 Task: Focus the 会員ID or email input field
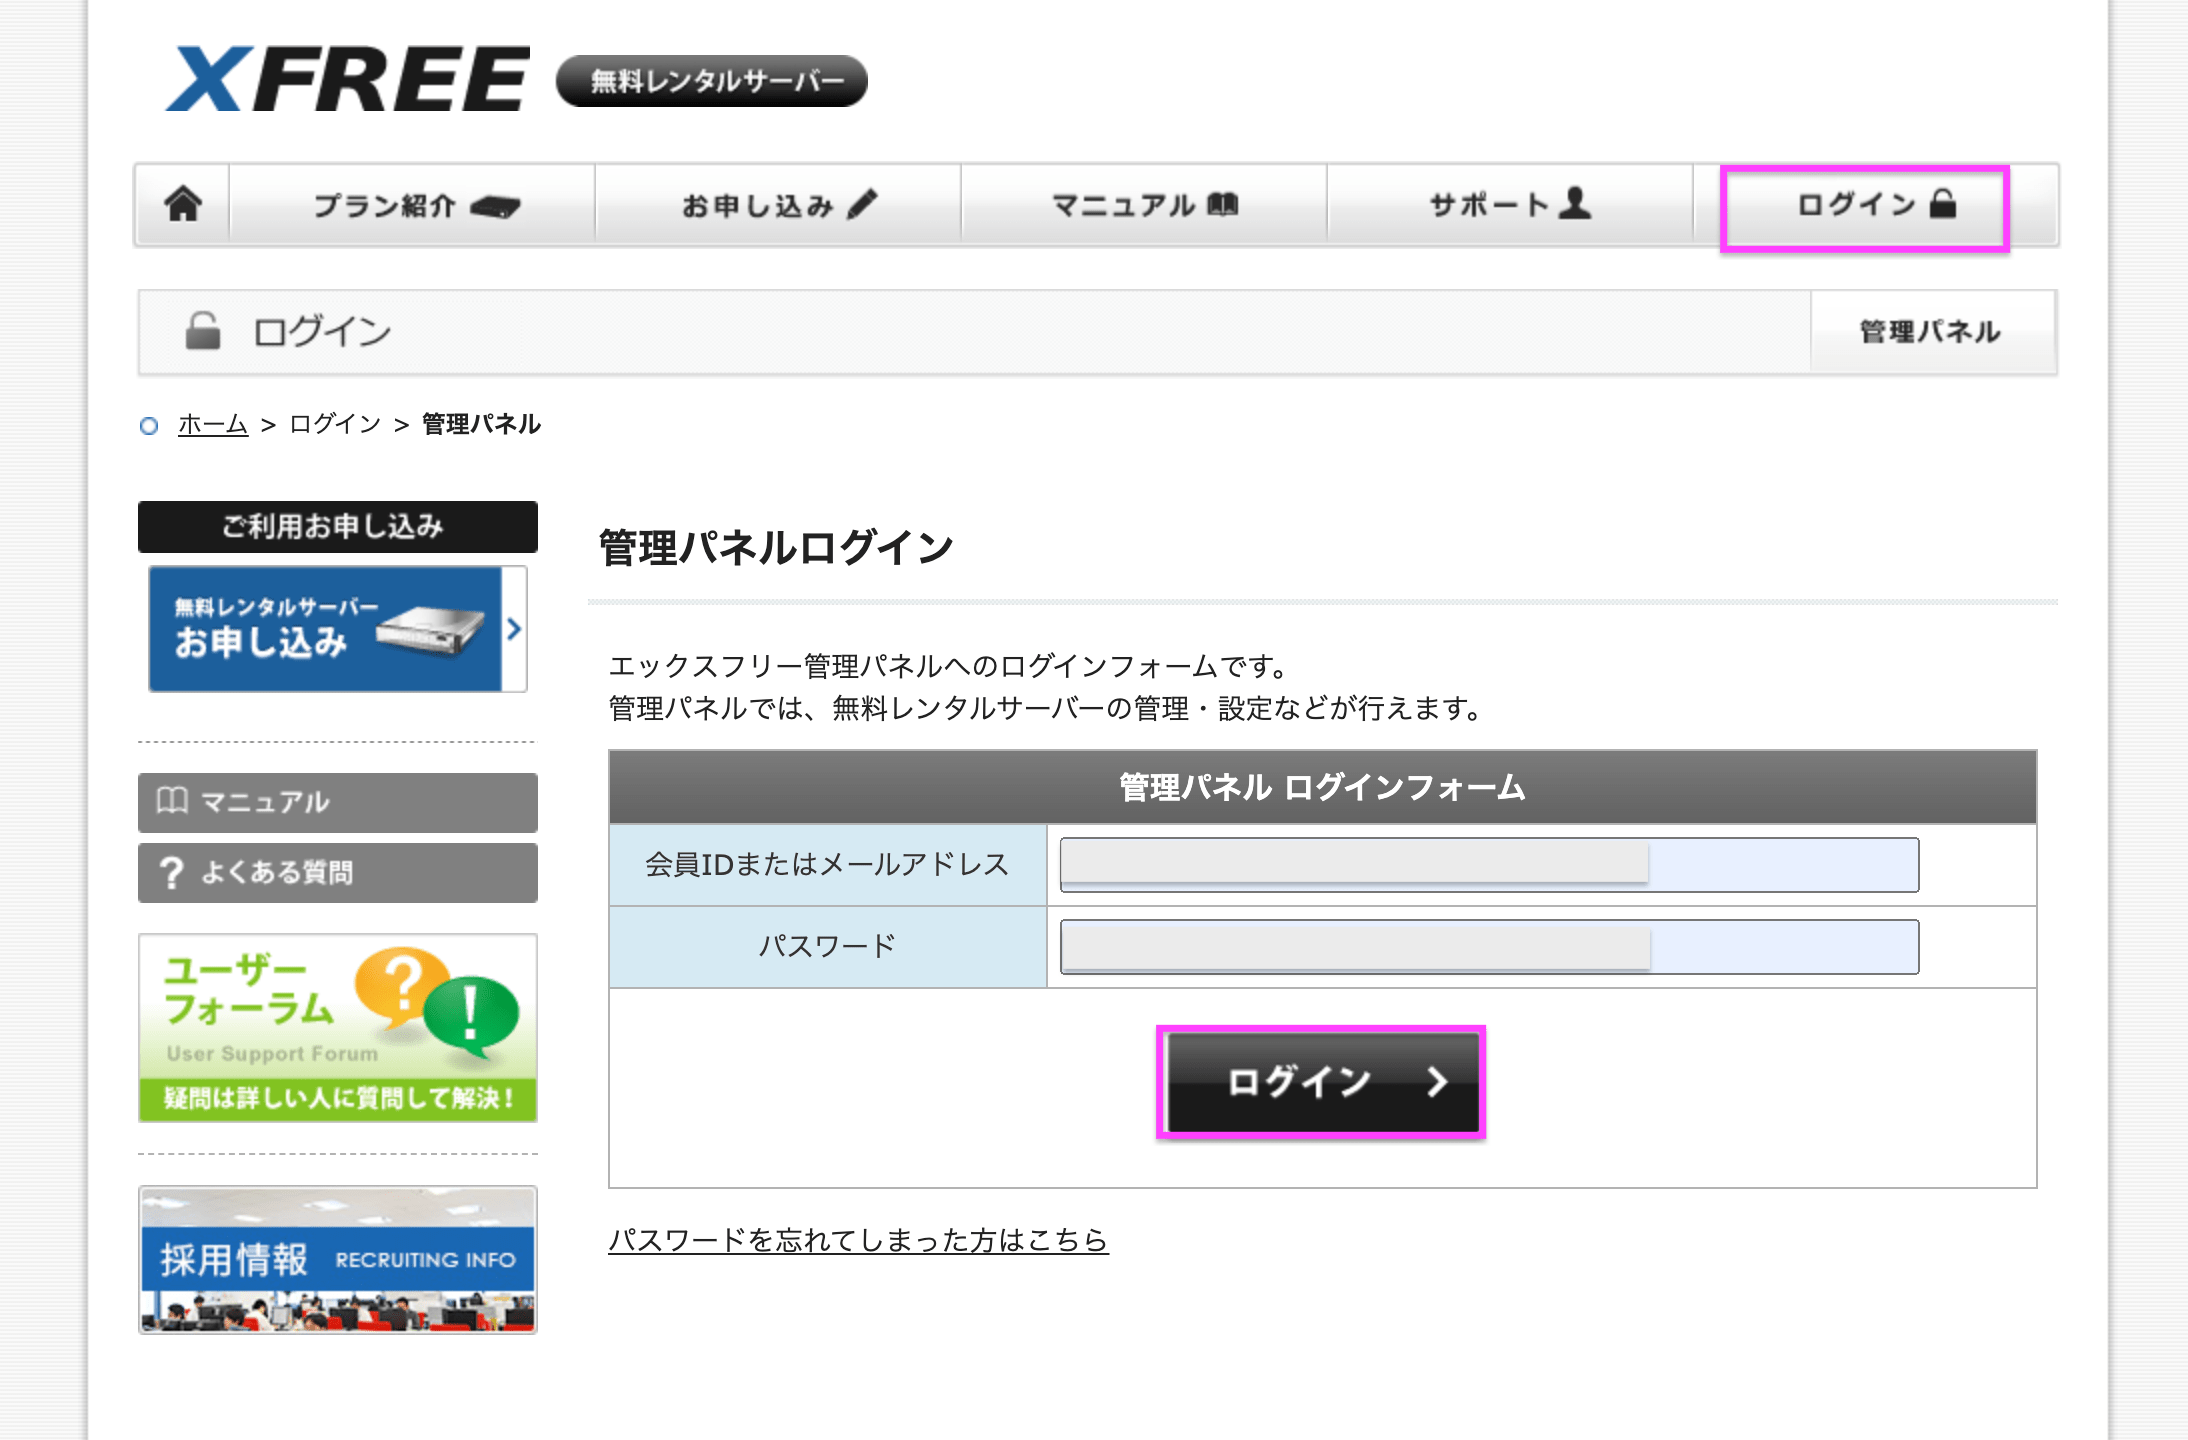click(1488, 864)
